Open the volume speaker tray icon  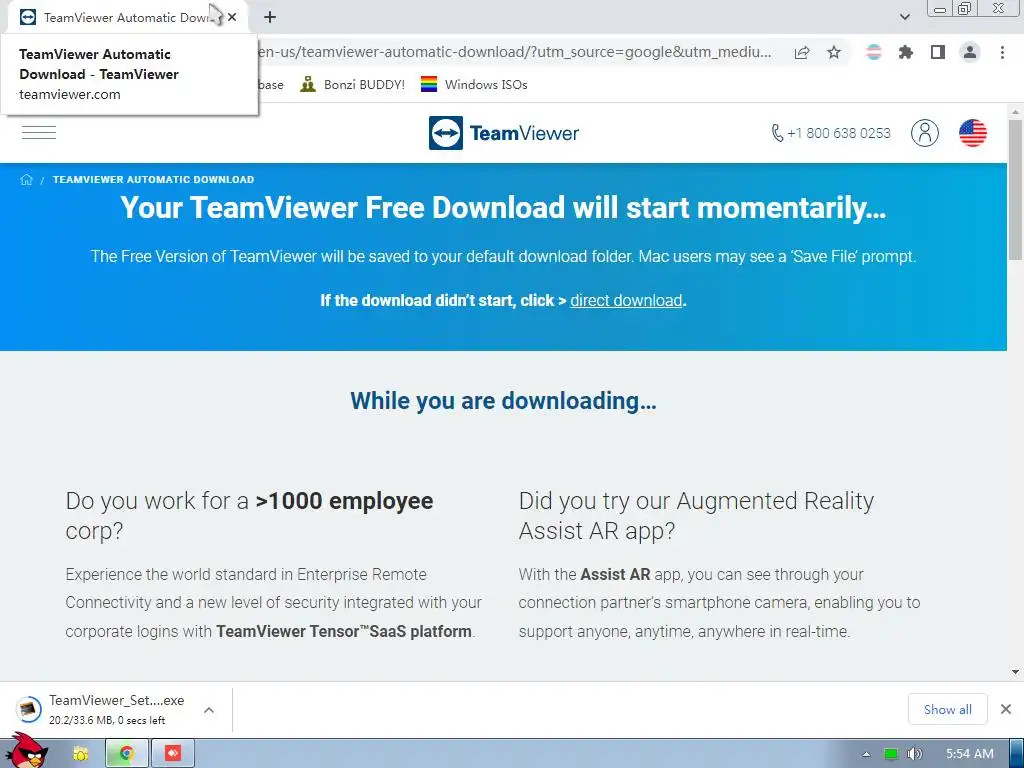coord(914,754)
